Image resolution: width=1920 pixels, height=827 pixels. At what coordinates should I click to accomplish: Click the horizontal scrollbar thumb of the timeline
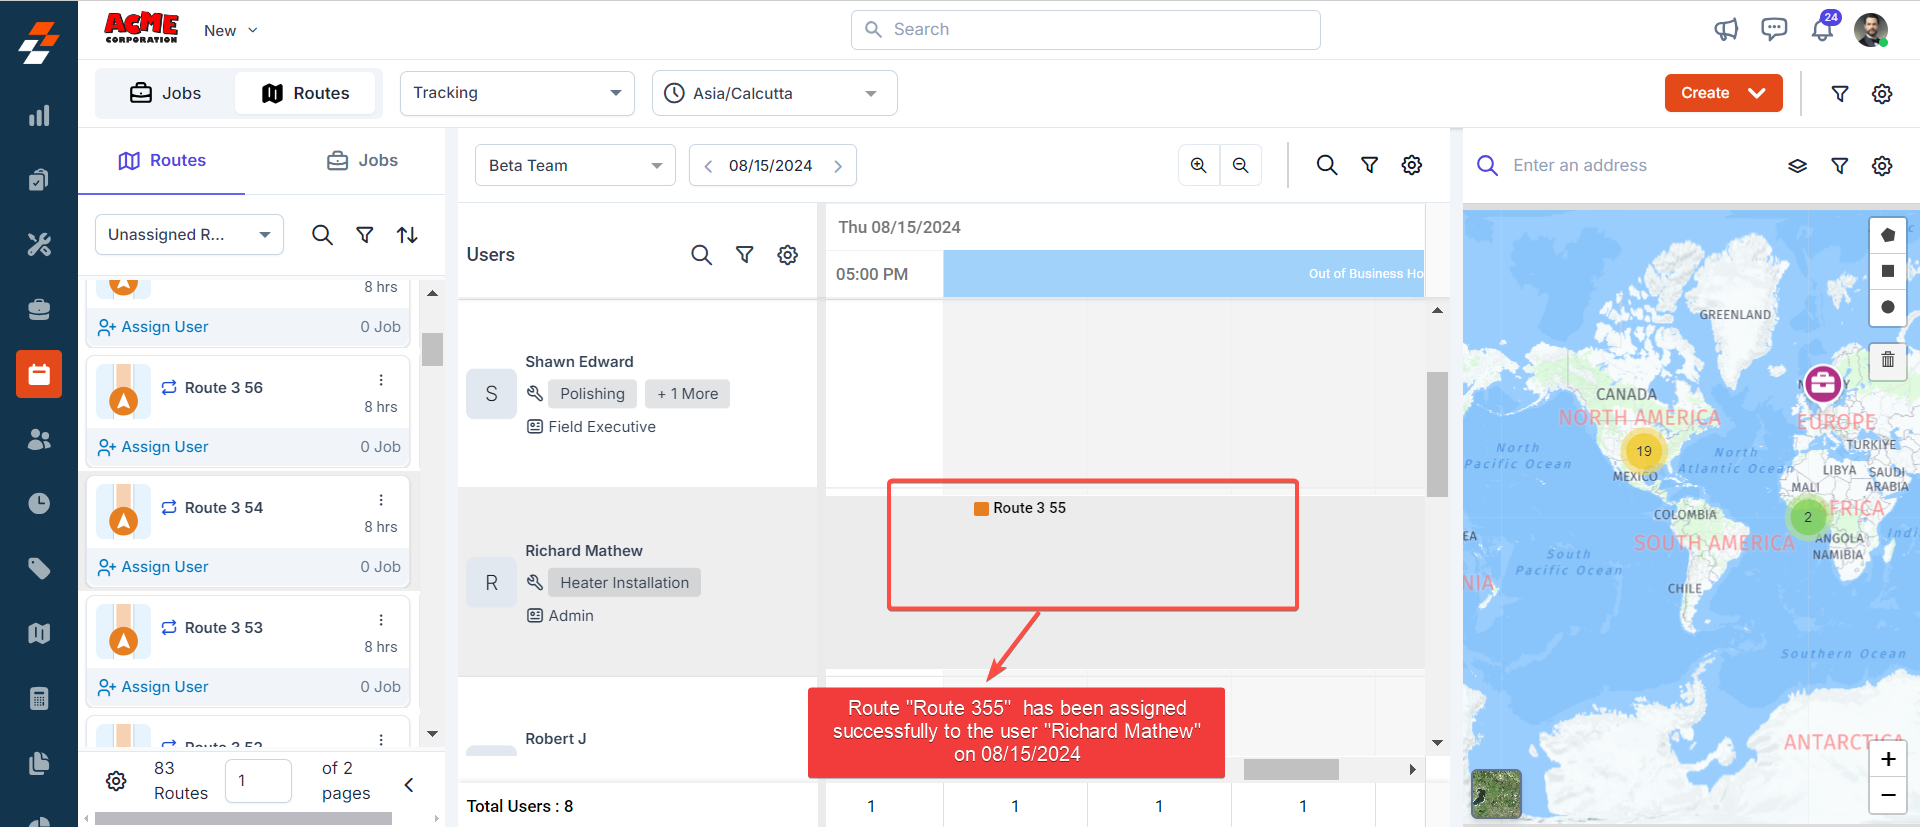[1291, 769]
